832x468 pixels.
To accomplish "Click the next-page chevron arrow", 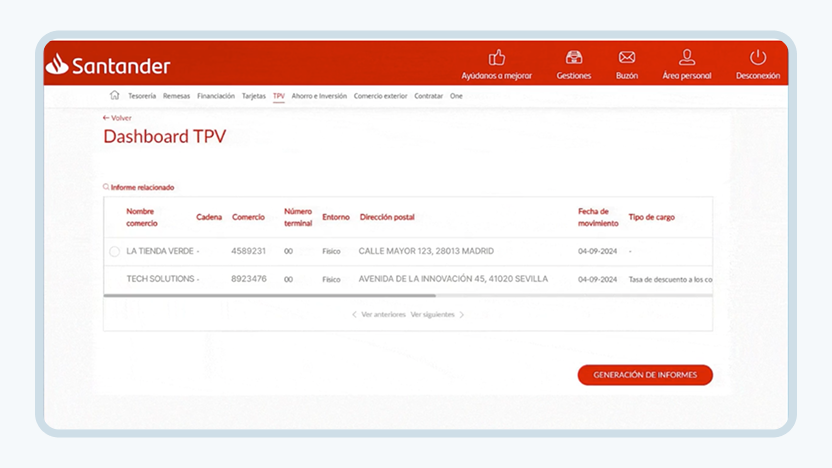I will pos(462,315).
